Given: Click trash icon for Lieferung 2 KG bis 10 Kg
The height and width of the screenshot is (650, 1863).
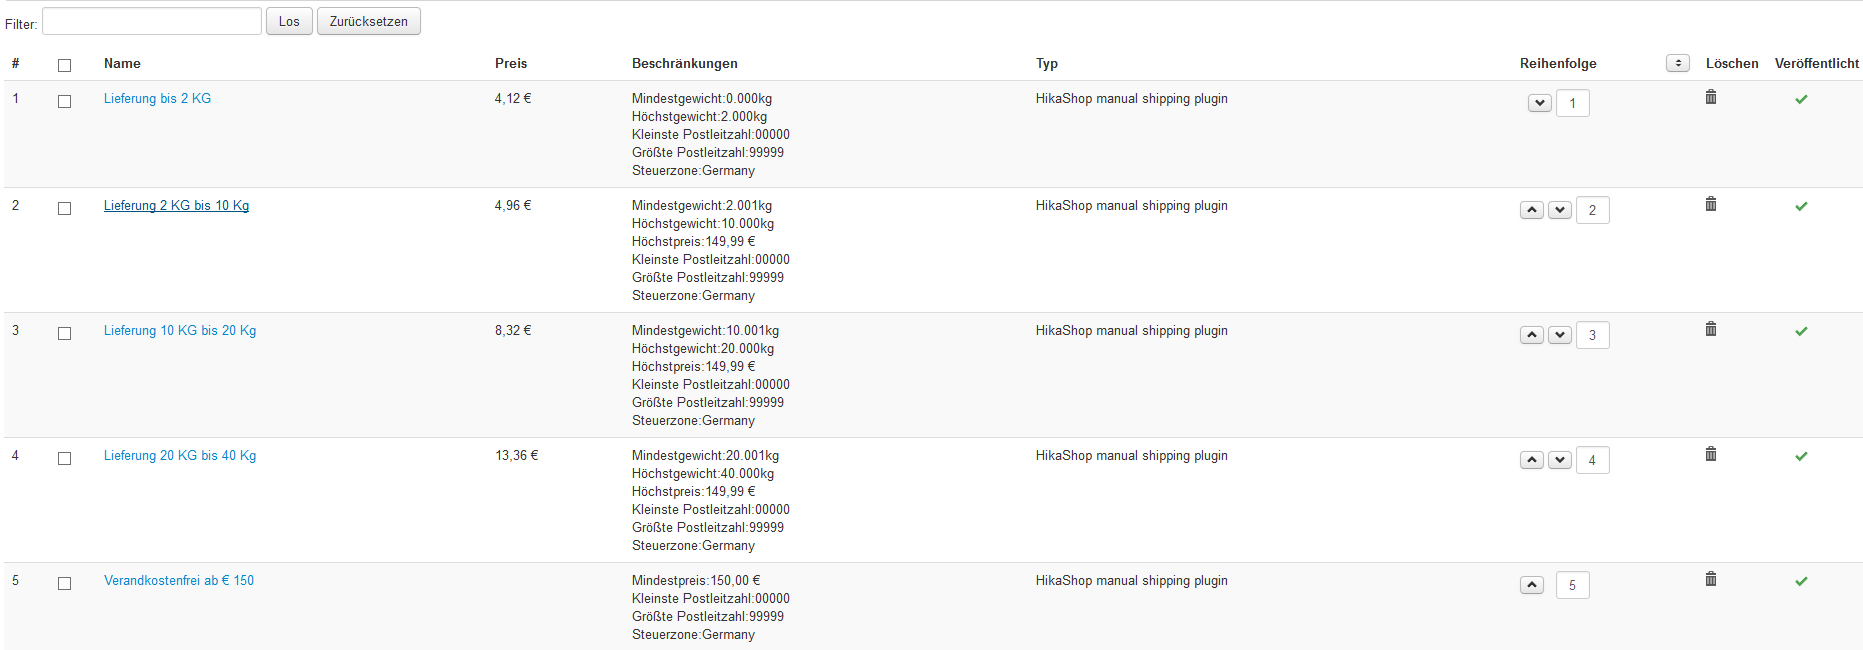Looking at the screenshot, I should click(1711, 204).
